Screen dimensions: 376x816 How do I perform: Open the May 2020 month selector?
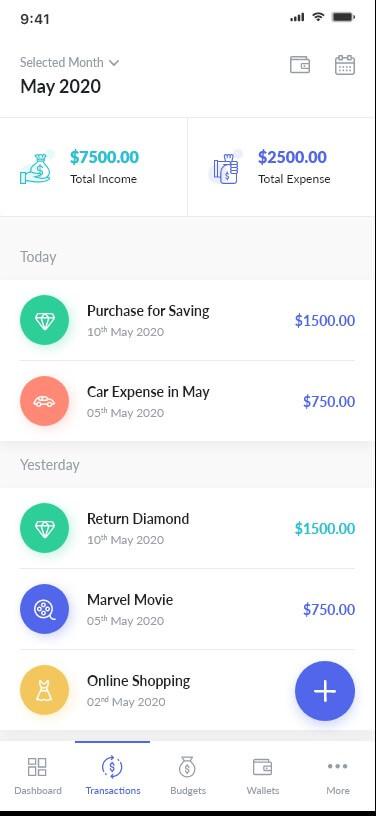click(x=60, y=86)
